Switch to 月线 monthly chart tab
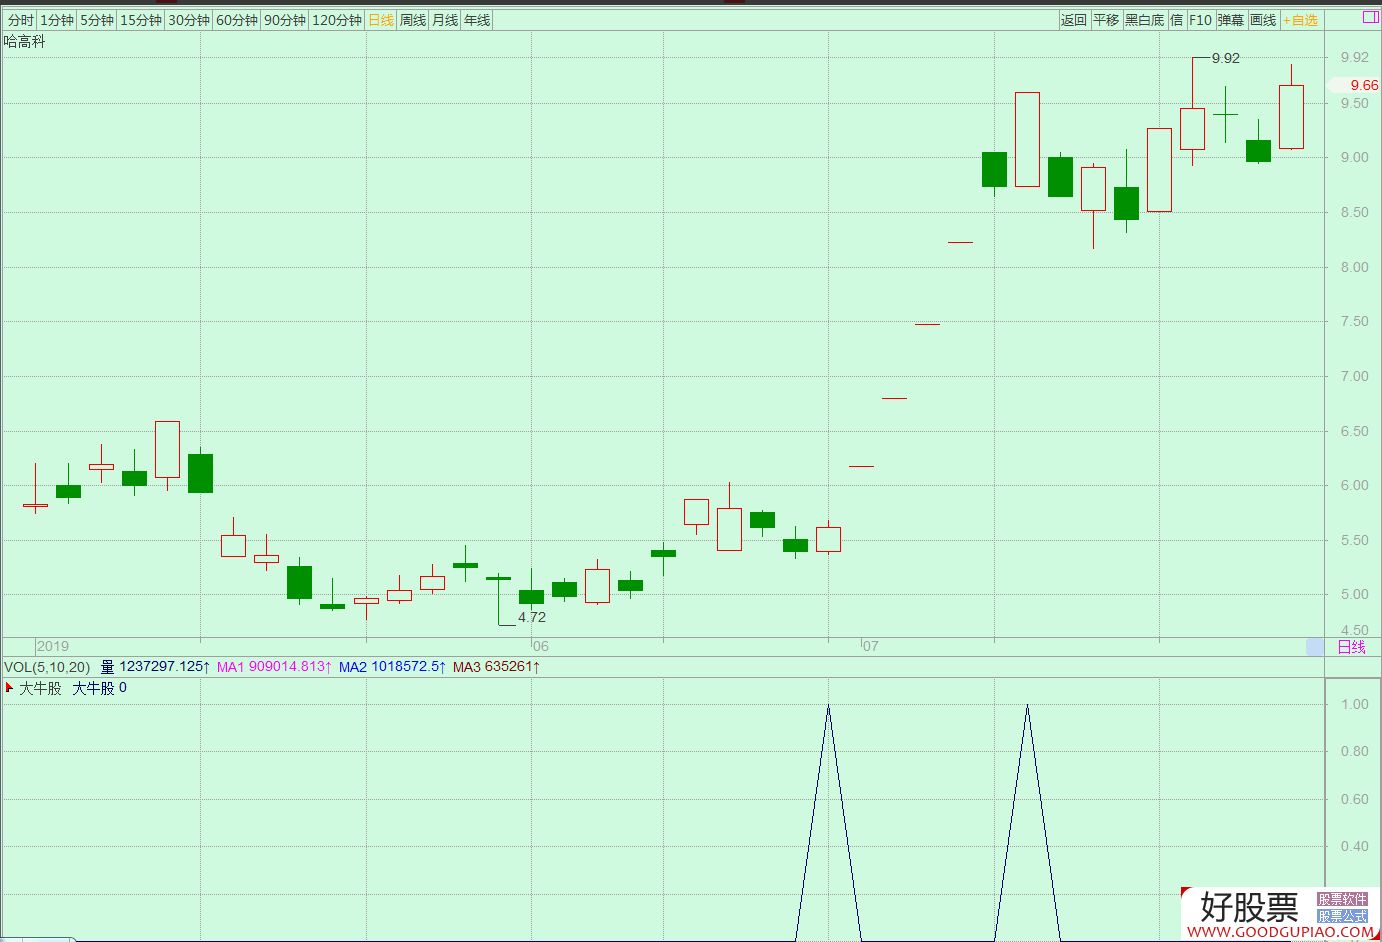Viewport: 1382px width, 942px height. 444,20
